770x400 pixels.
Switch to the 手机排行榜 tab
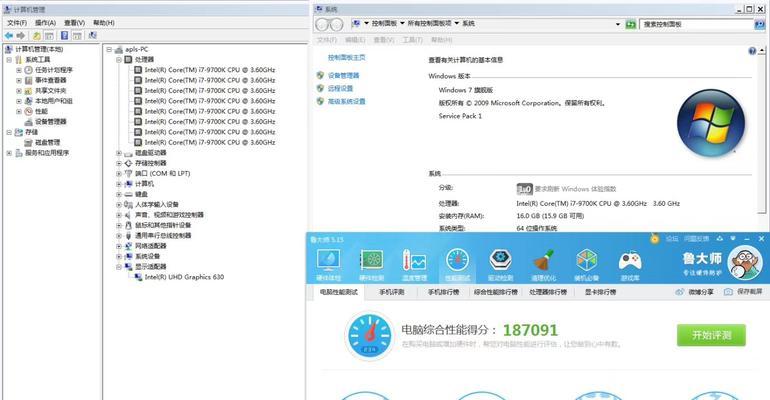[443, 292]
